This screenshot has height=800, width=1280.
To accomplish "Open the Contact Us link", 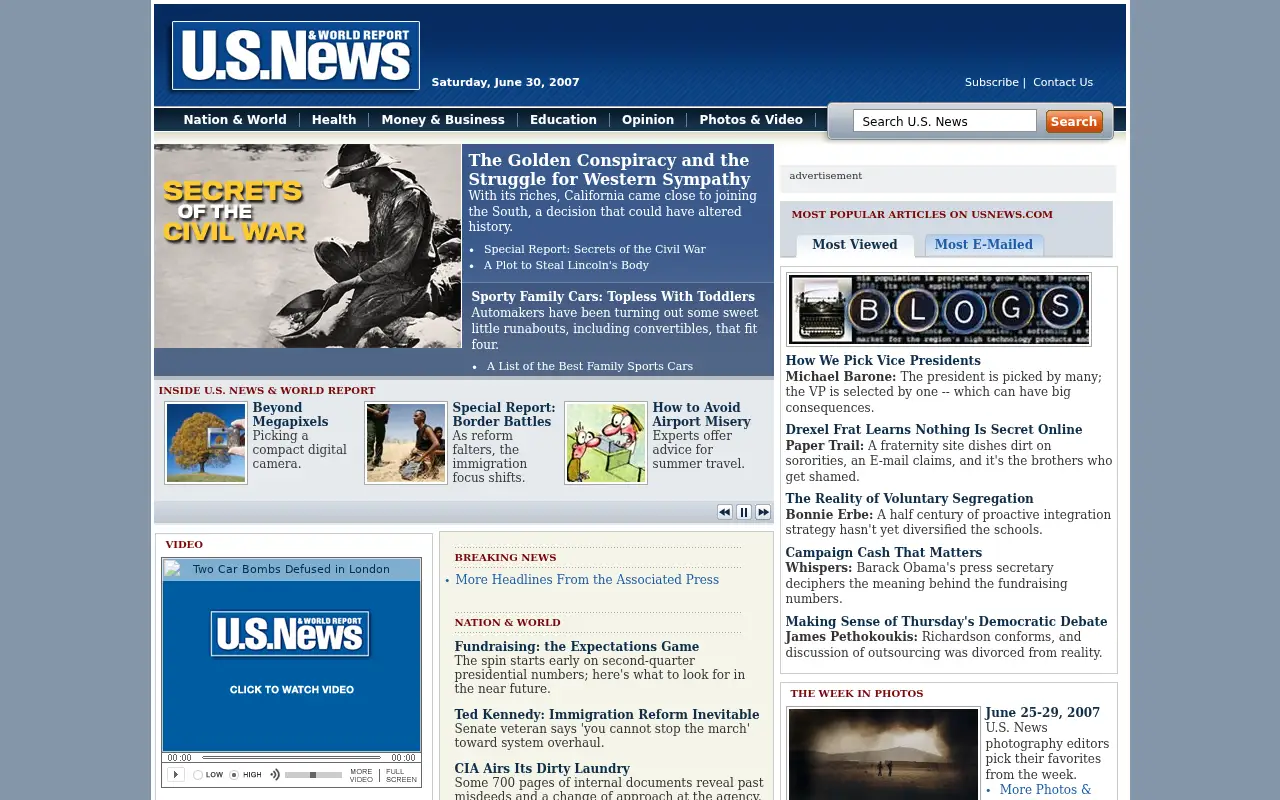I will point(1063,83).
